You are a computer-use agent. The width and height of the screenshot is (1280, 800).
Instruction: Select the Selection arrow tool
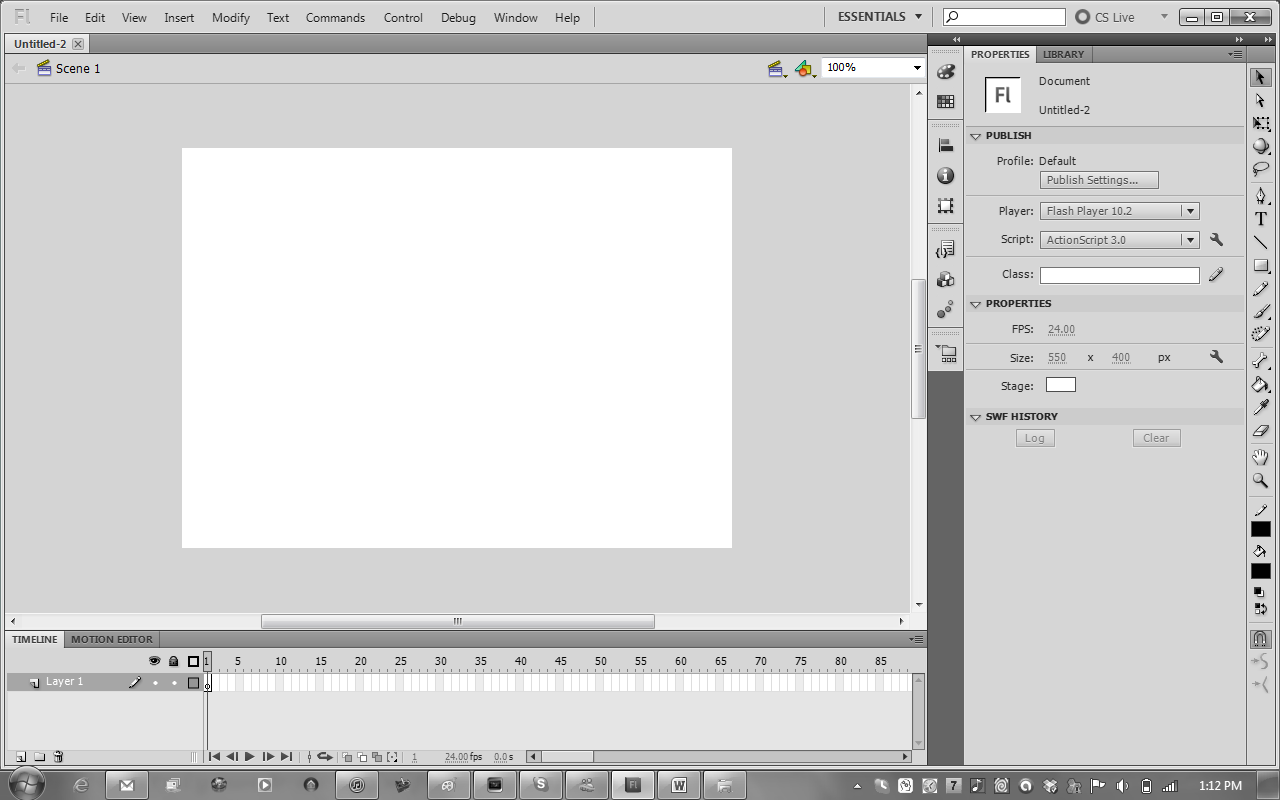pyautogui.click(x=1261, y=77)
